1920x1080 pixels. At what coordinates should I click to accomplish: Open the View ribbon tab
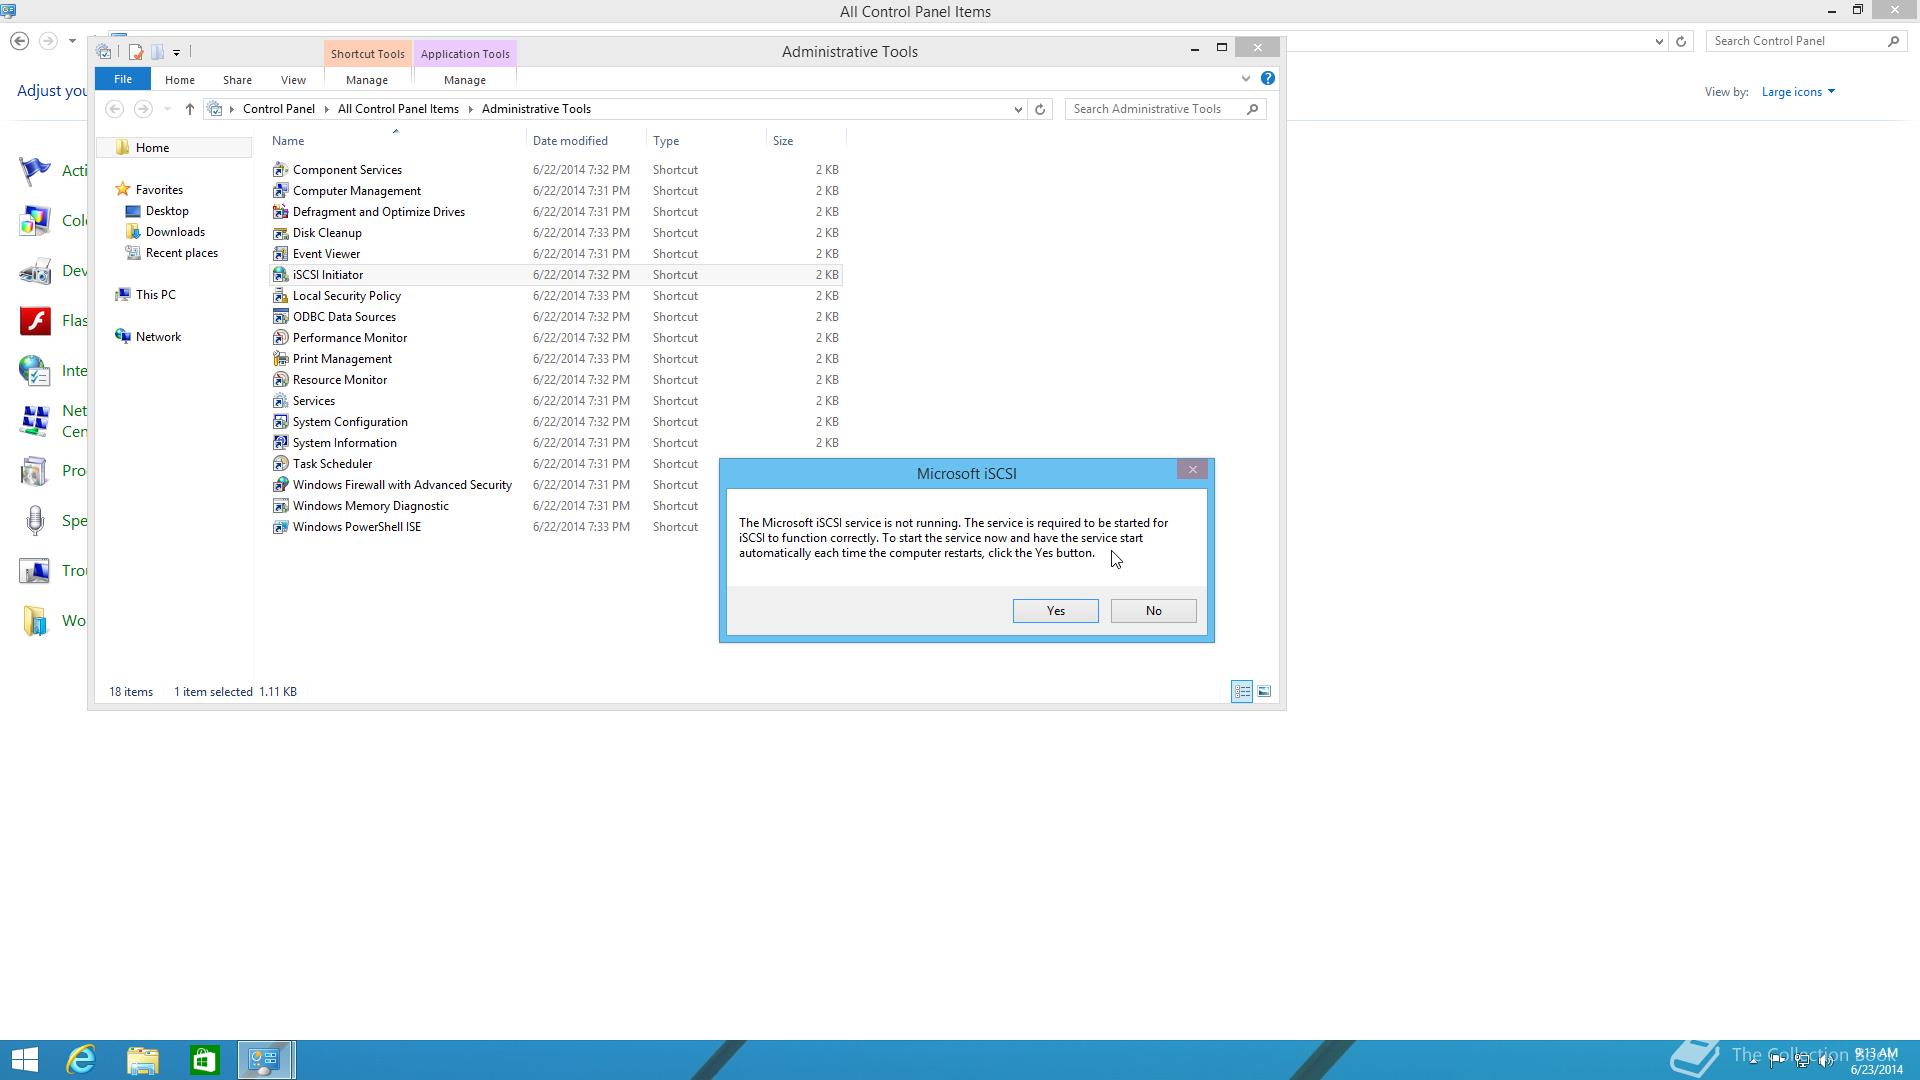pos(293,80)
